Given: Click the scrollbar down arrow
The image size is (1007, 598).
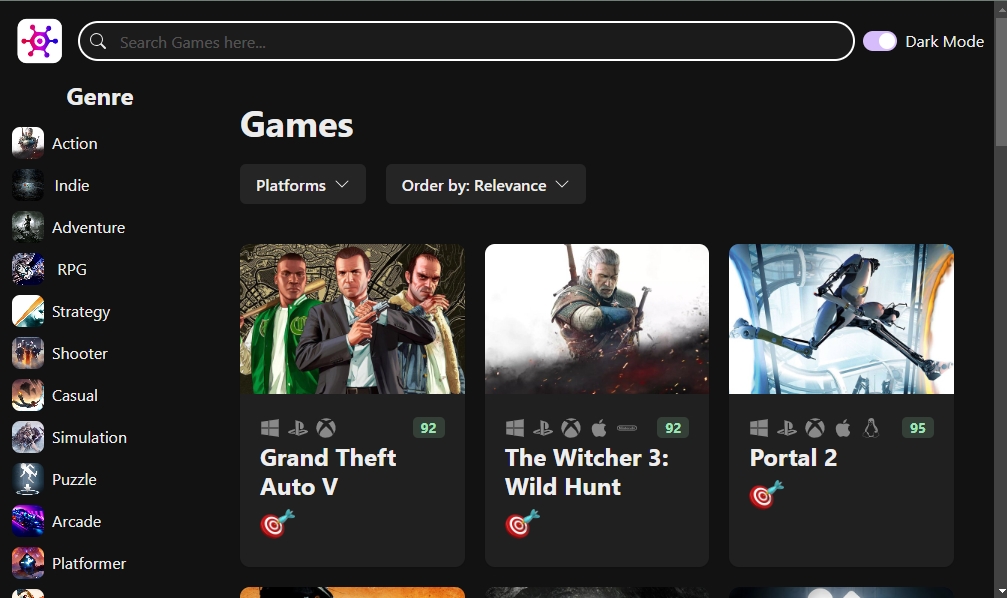Looking at the screenshot, I should [x=1001, y=592].
